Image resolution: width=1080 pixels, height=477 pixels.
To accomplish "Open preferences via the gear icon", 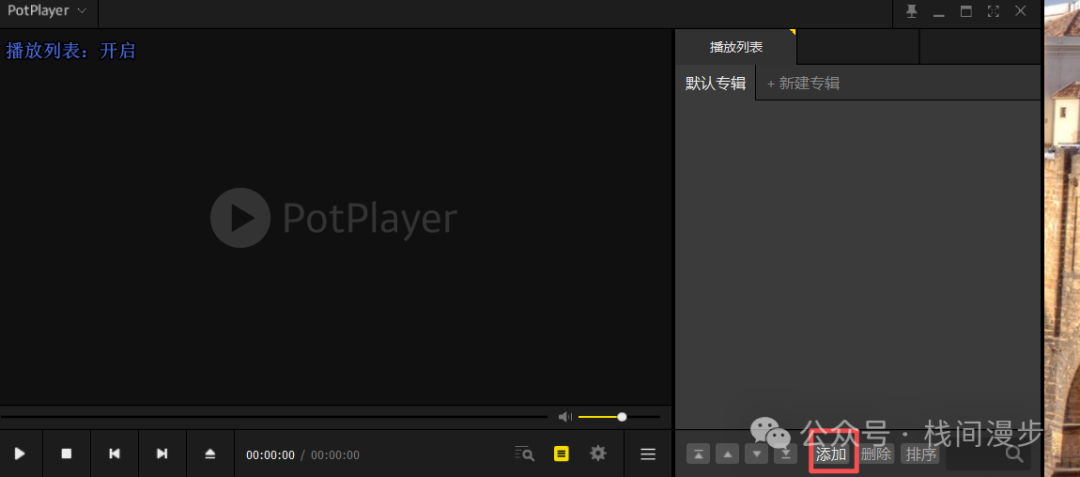I will tap(598, 453).
